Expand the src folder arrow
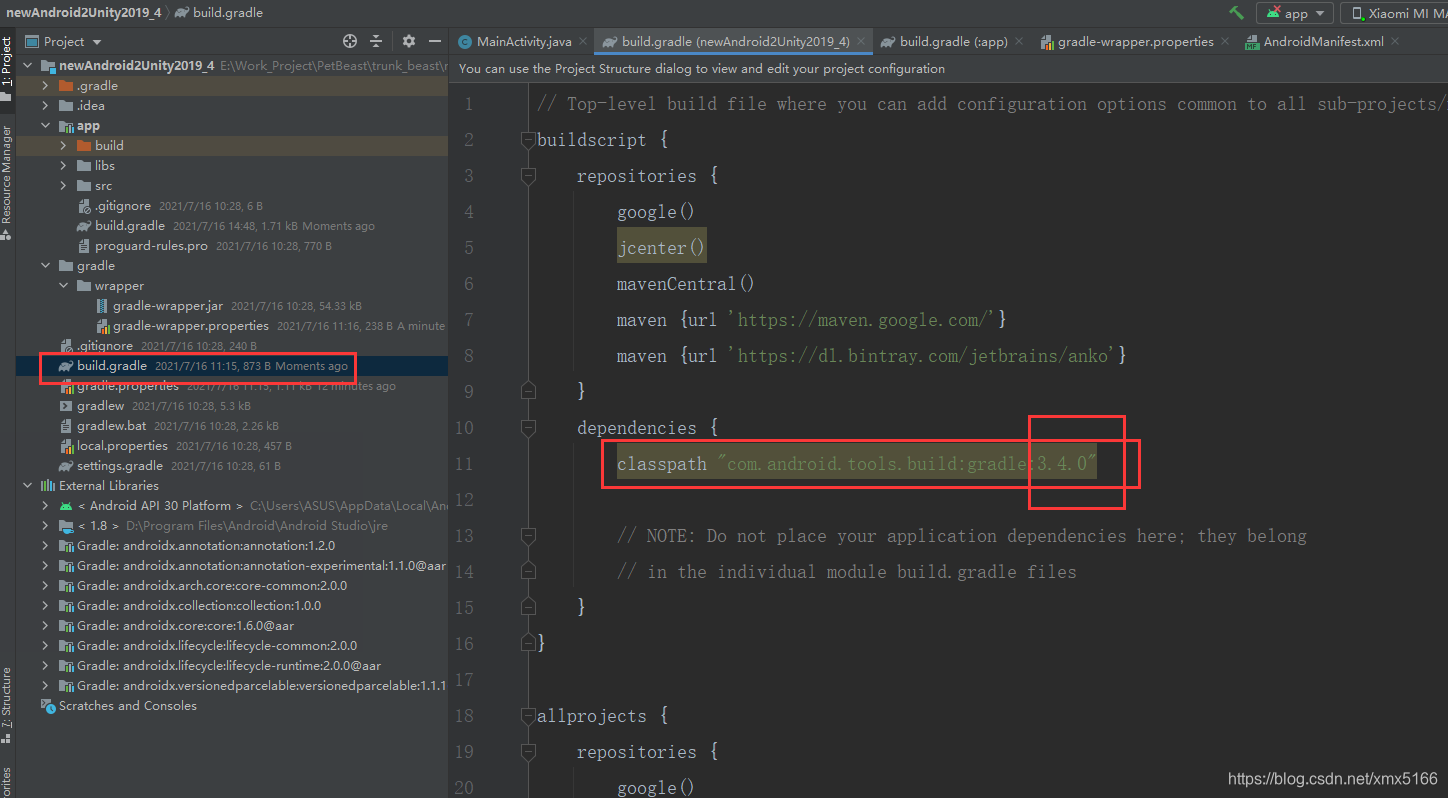This screenshot has width=1448, height=798. (x=63, y=186)
